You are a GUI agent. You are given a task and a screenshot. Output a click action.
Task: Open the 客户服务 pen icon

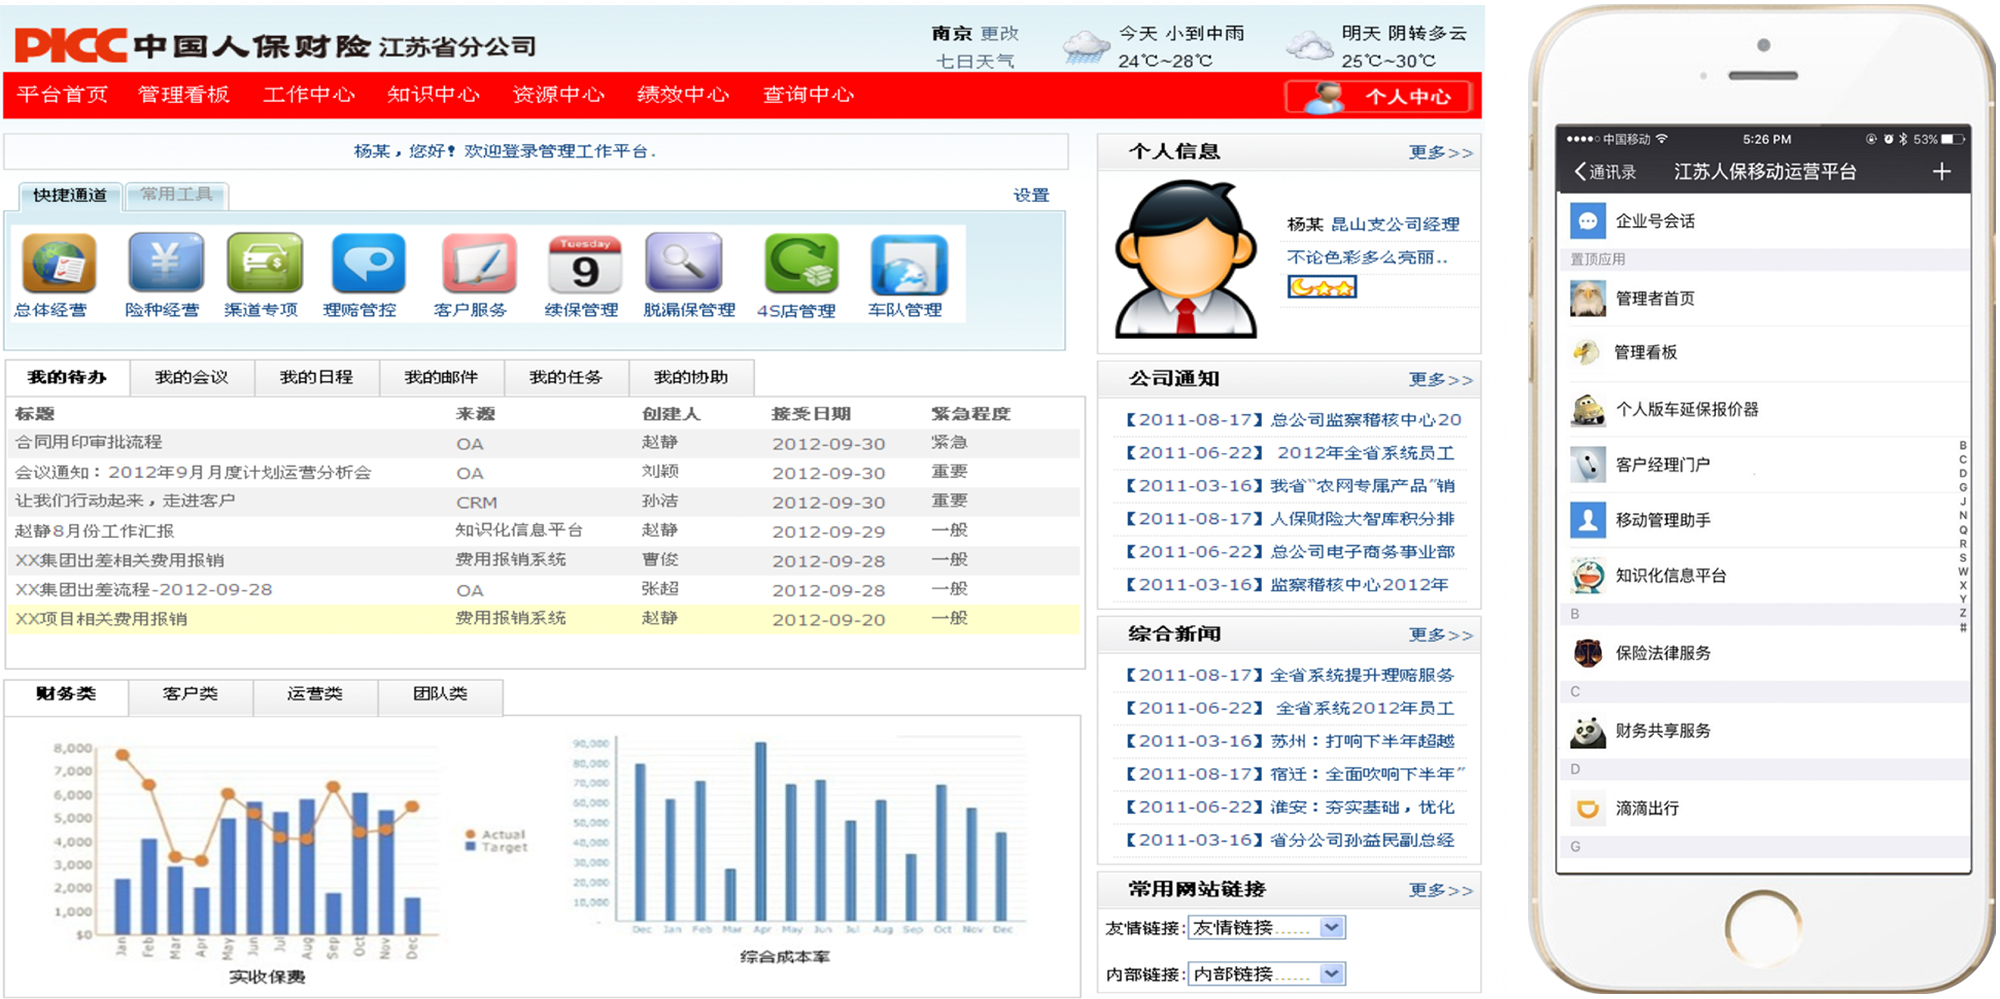[x=480, y=263]
